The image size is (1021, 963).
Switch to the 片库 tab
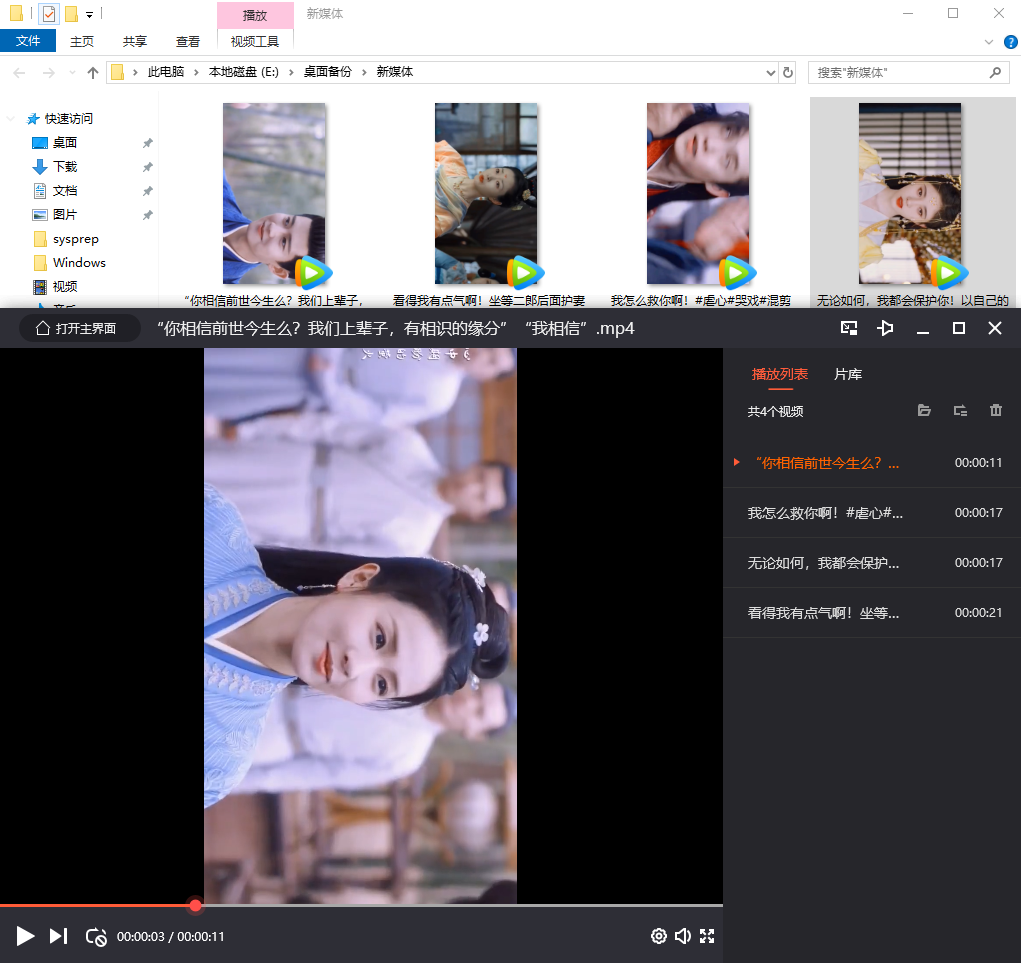(848, 374)
